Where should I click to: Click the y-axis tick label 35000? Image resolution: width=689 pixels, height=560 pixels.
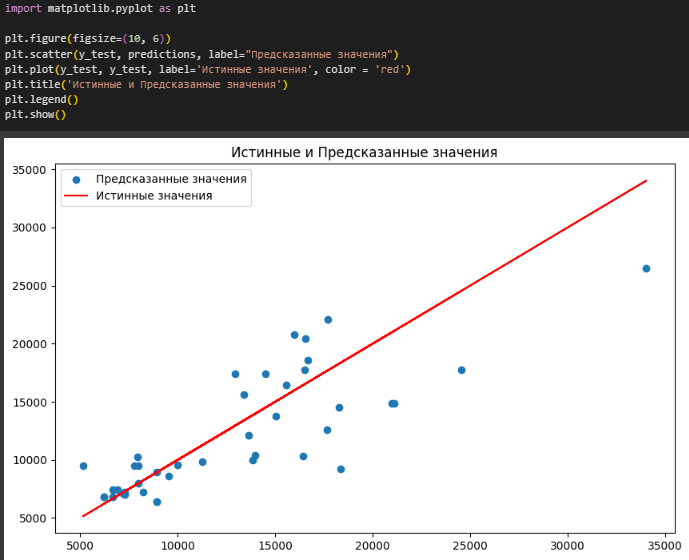point(29,170)
